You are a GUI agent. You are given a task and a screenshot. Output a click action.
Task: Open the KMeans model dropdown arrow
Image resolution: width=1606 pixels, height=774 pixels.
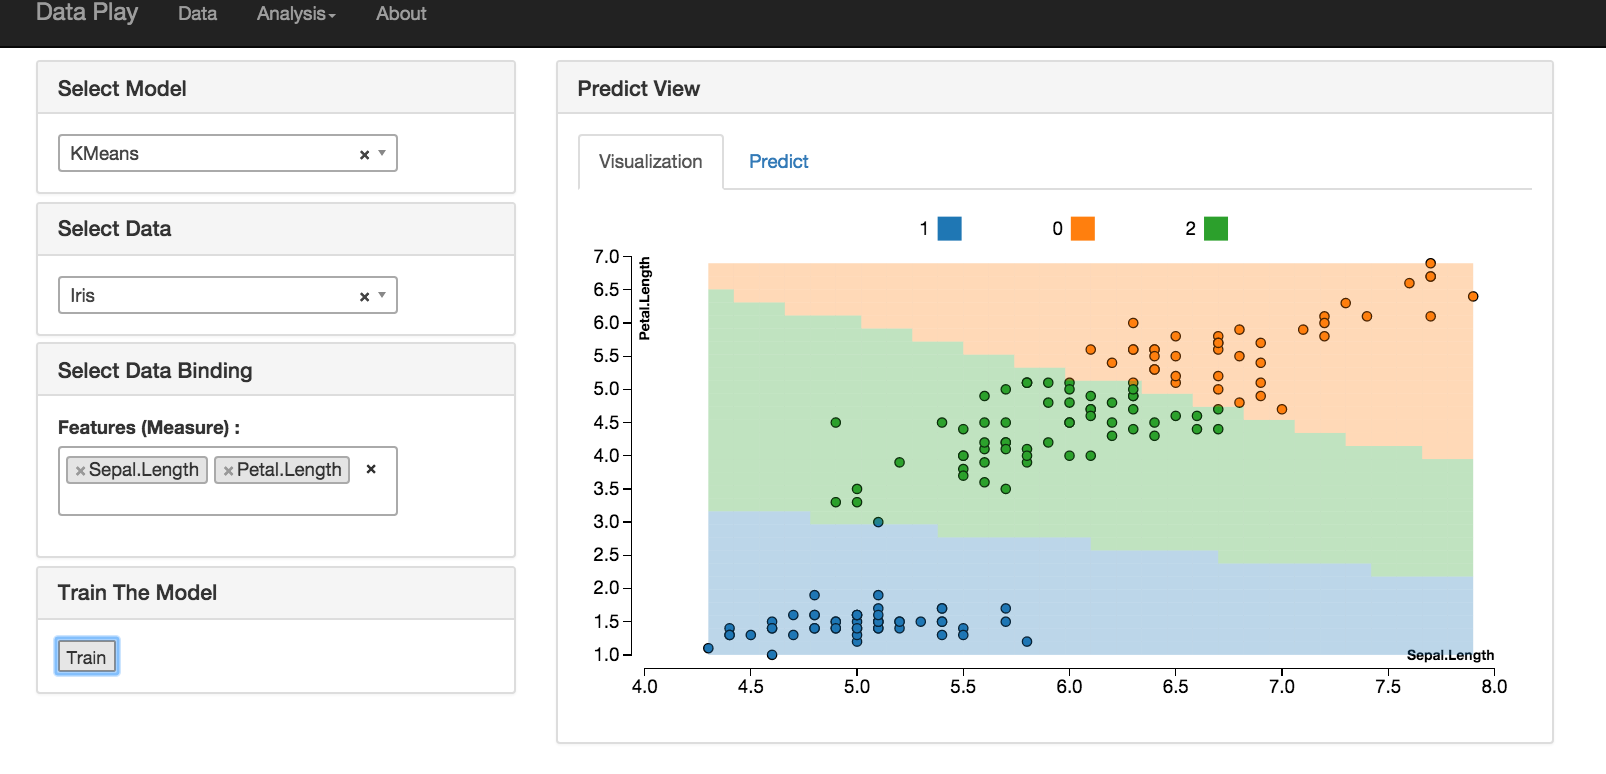382,153
